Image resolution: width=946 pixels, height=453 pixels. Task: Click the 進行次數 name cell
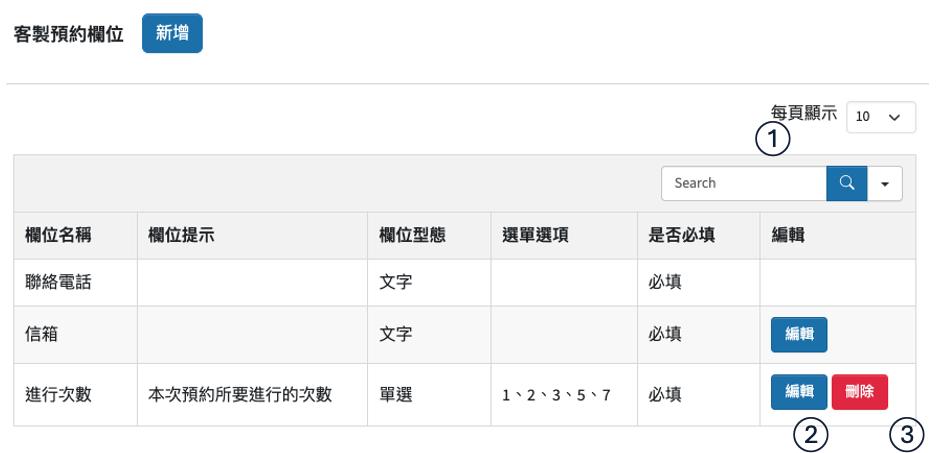coord(58,393)
